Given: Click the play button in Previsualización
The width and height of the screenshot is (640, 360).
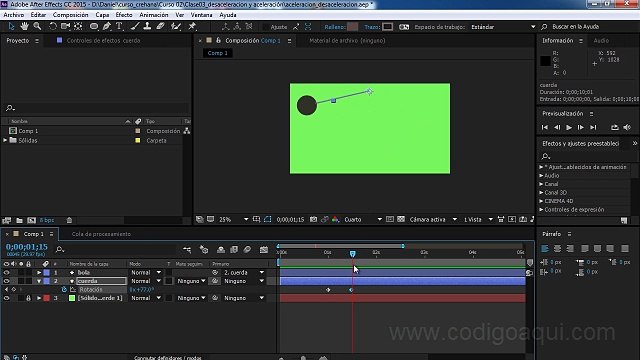Looking at the screenshot, I should (569, 127).
